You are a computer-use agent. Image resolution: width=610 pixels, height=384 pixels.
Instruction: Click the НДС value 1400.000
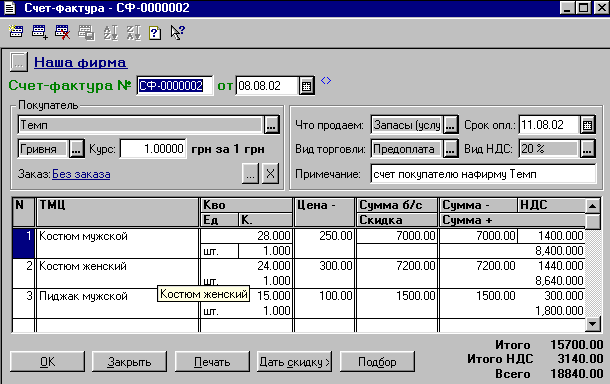point(552,236)
